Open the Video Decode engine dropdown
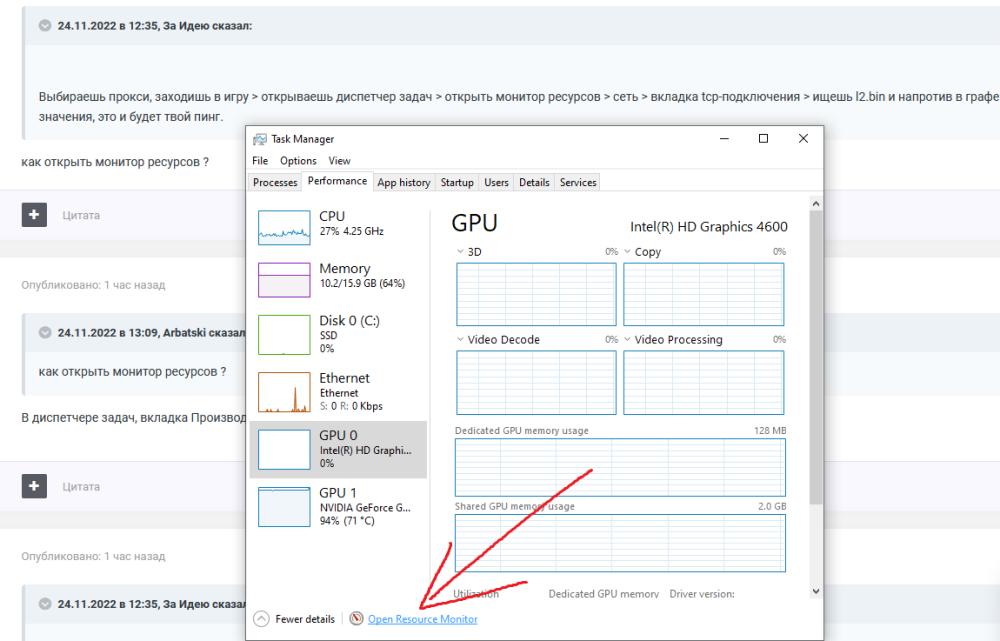The image size is (1000, 641). tap(460, 340)
